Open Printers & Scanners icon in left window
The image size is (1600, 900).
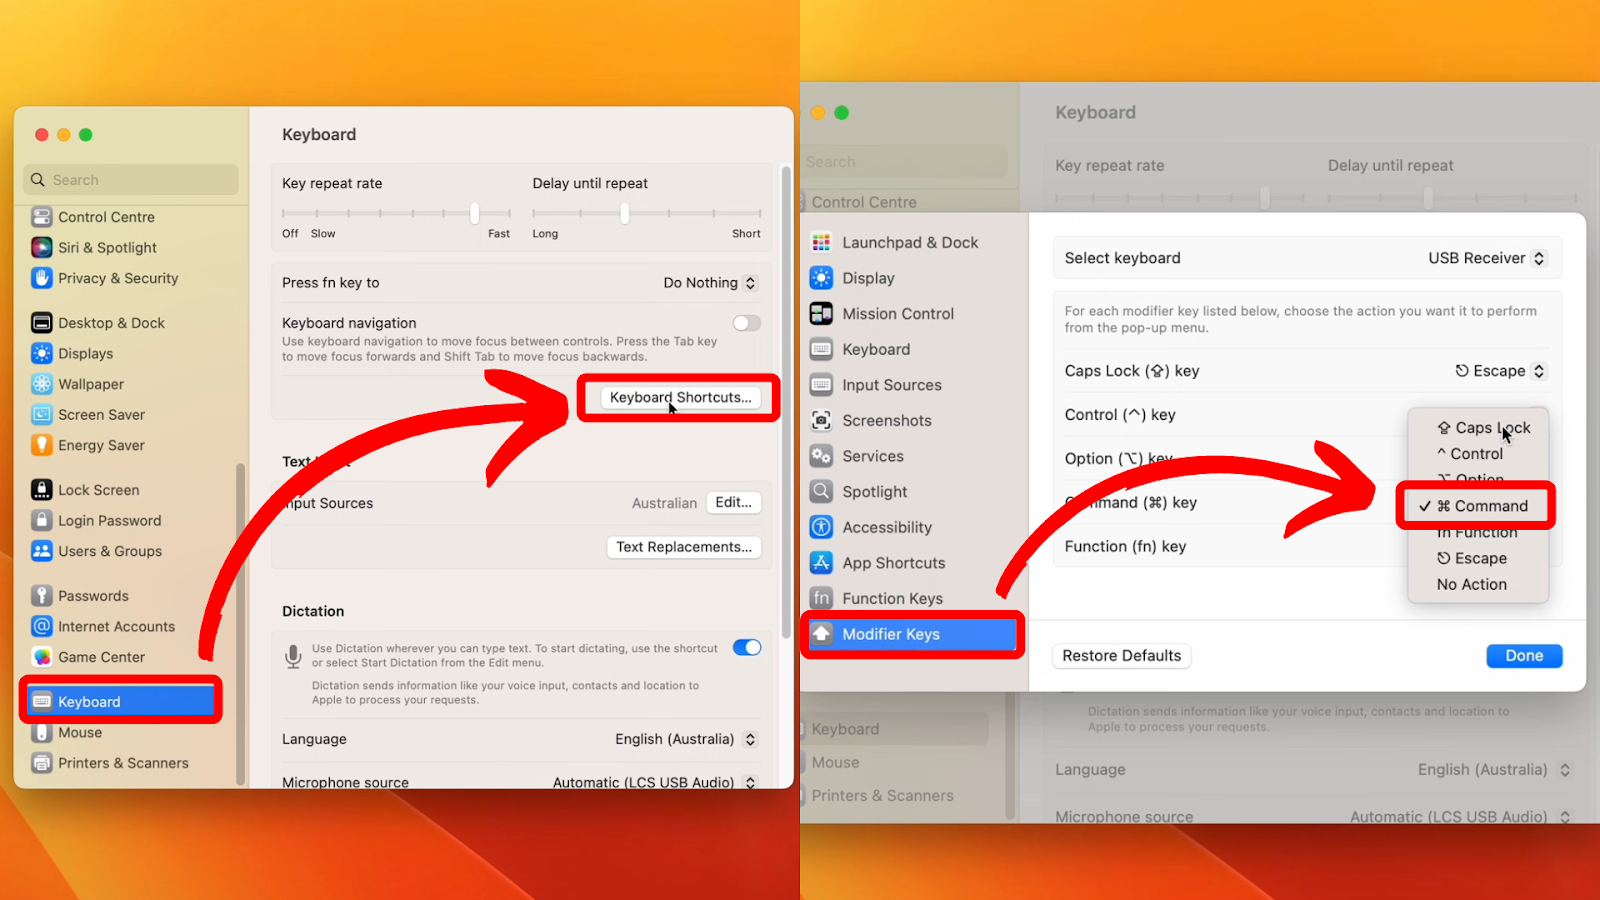point(42,763)
